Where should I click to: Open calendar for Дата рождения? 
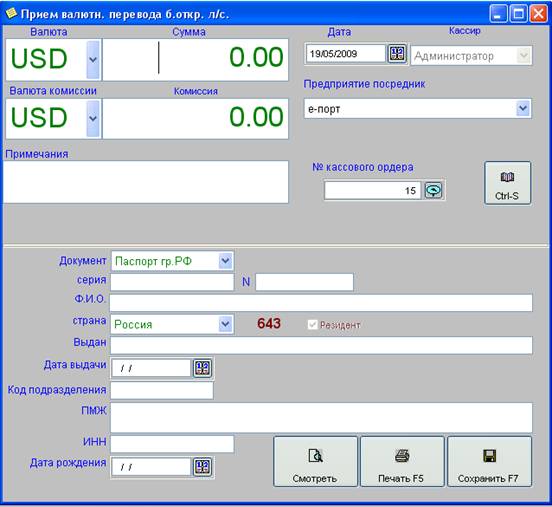(x=202, y=467)
